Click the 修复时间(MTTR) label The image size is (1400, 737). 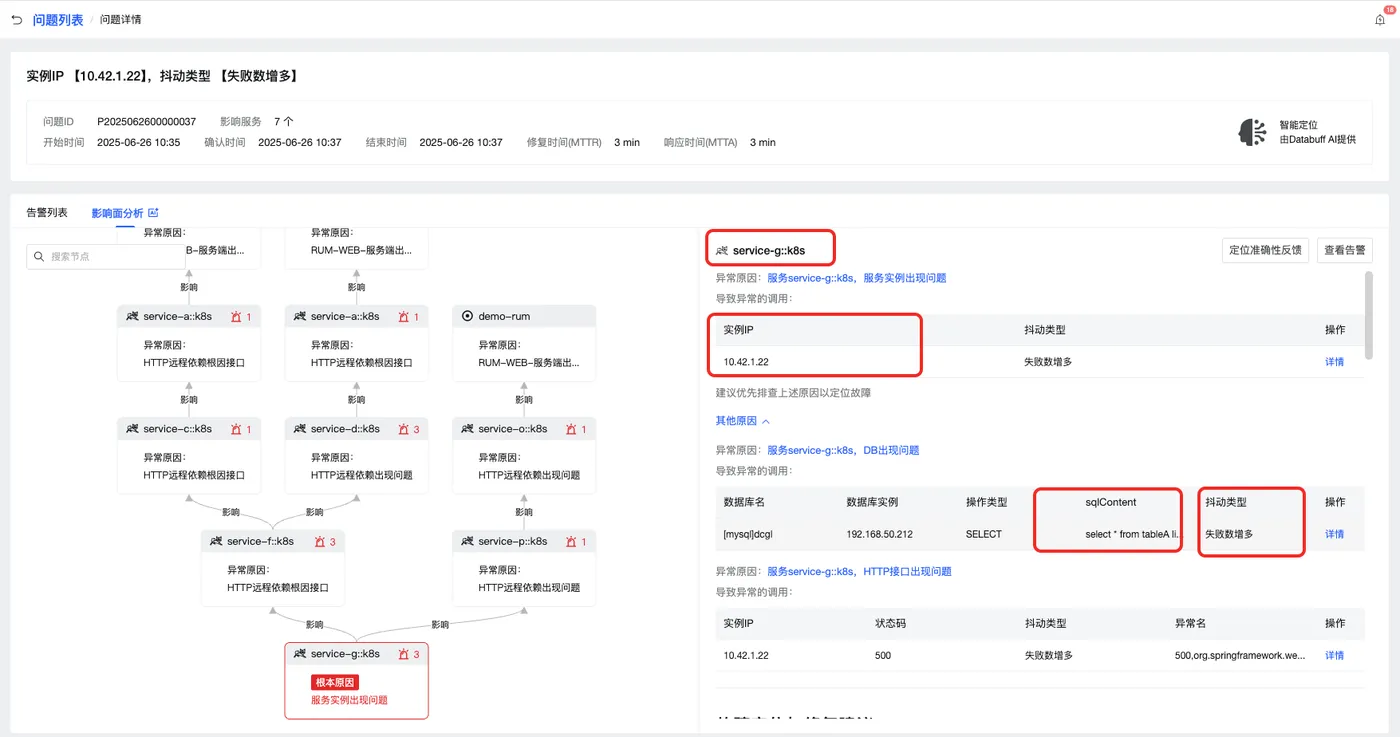tap(564, 142)
